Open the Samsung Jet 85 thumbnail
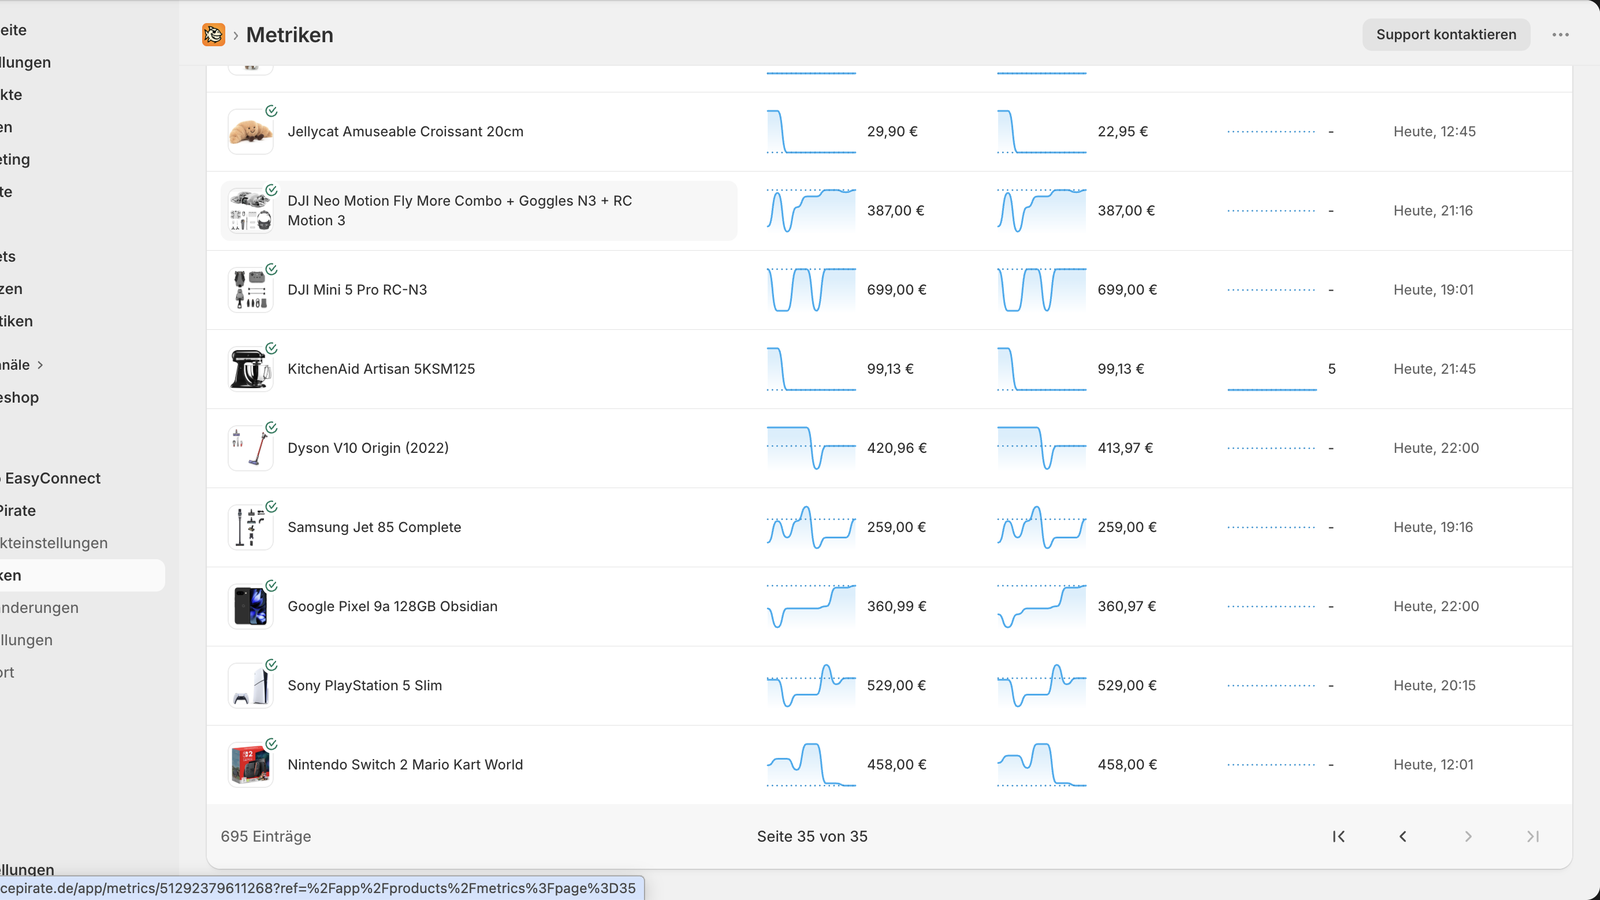Screen dimensions: 1600x900 250,527
